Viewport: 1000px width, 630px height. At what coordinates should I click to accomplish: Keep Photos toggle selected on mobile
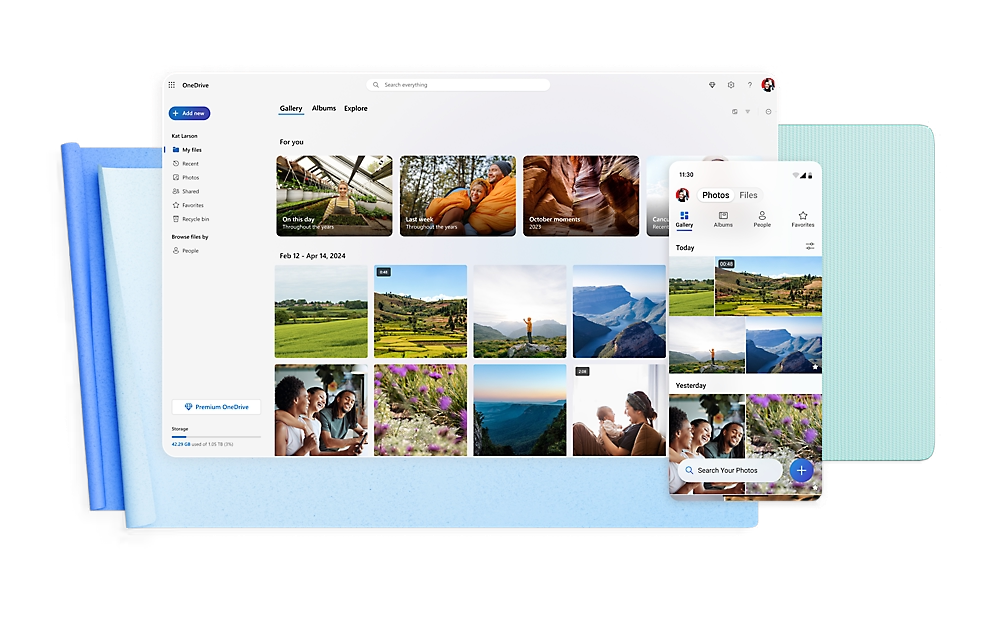tap(716, 195)
